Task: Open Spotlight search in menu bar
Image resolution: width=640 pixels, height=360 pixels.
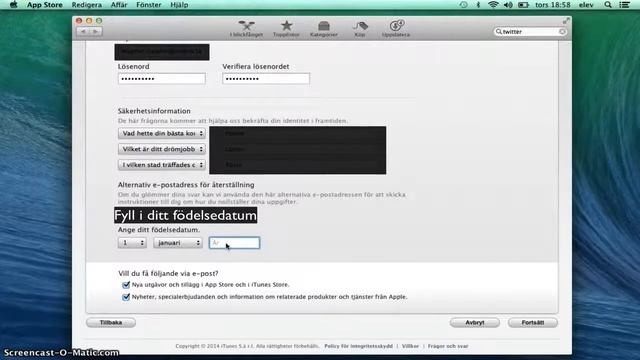Action: click(x=608, y=5)
